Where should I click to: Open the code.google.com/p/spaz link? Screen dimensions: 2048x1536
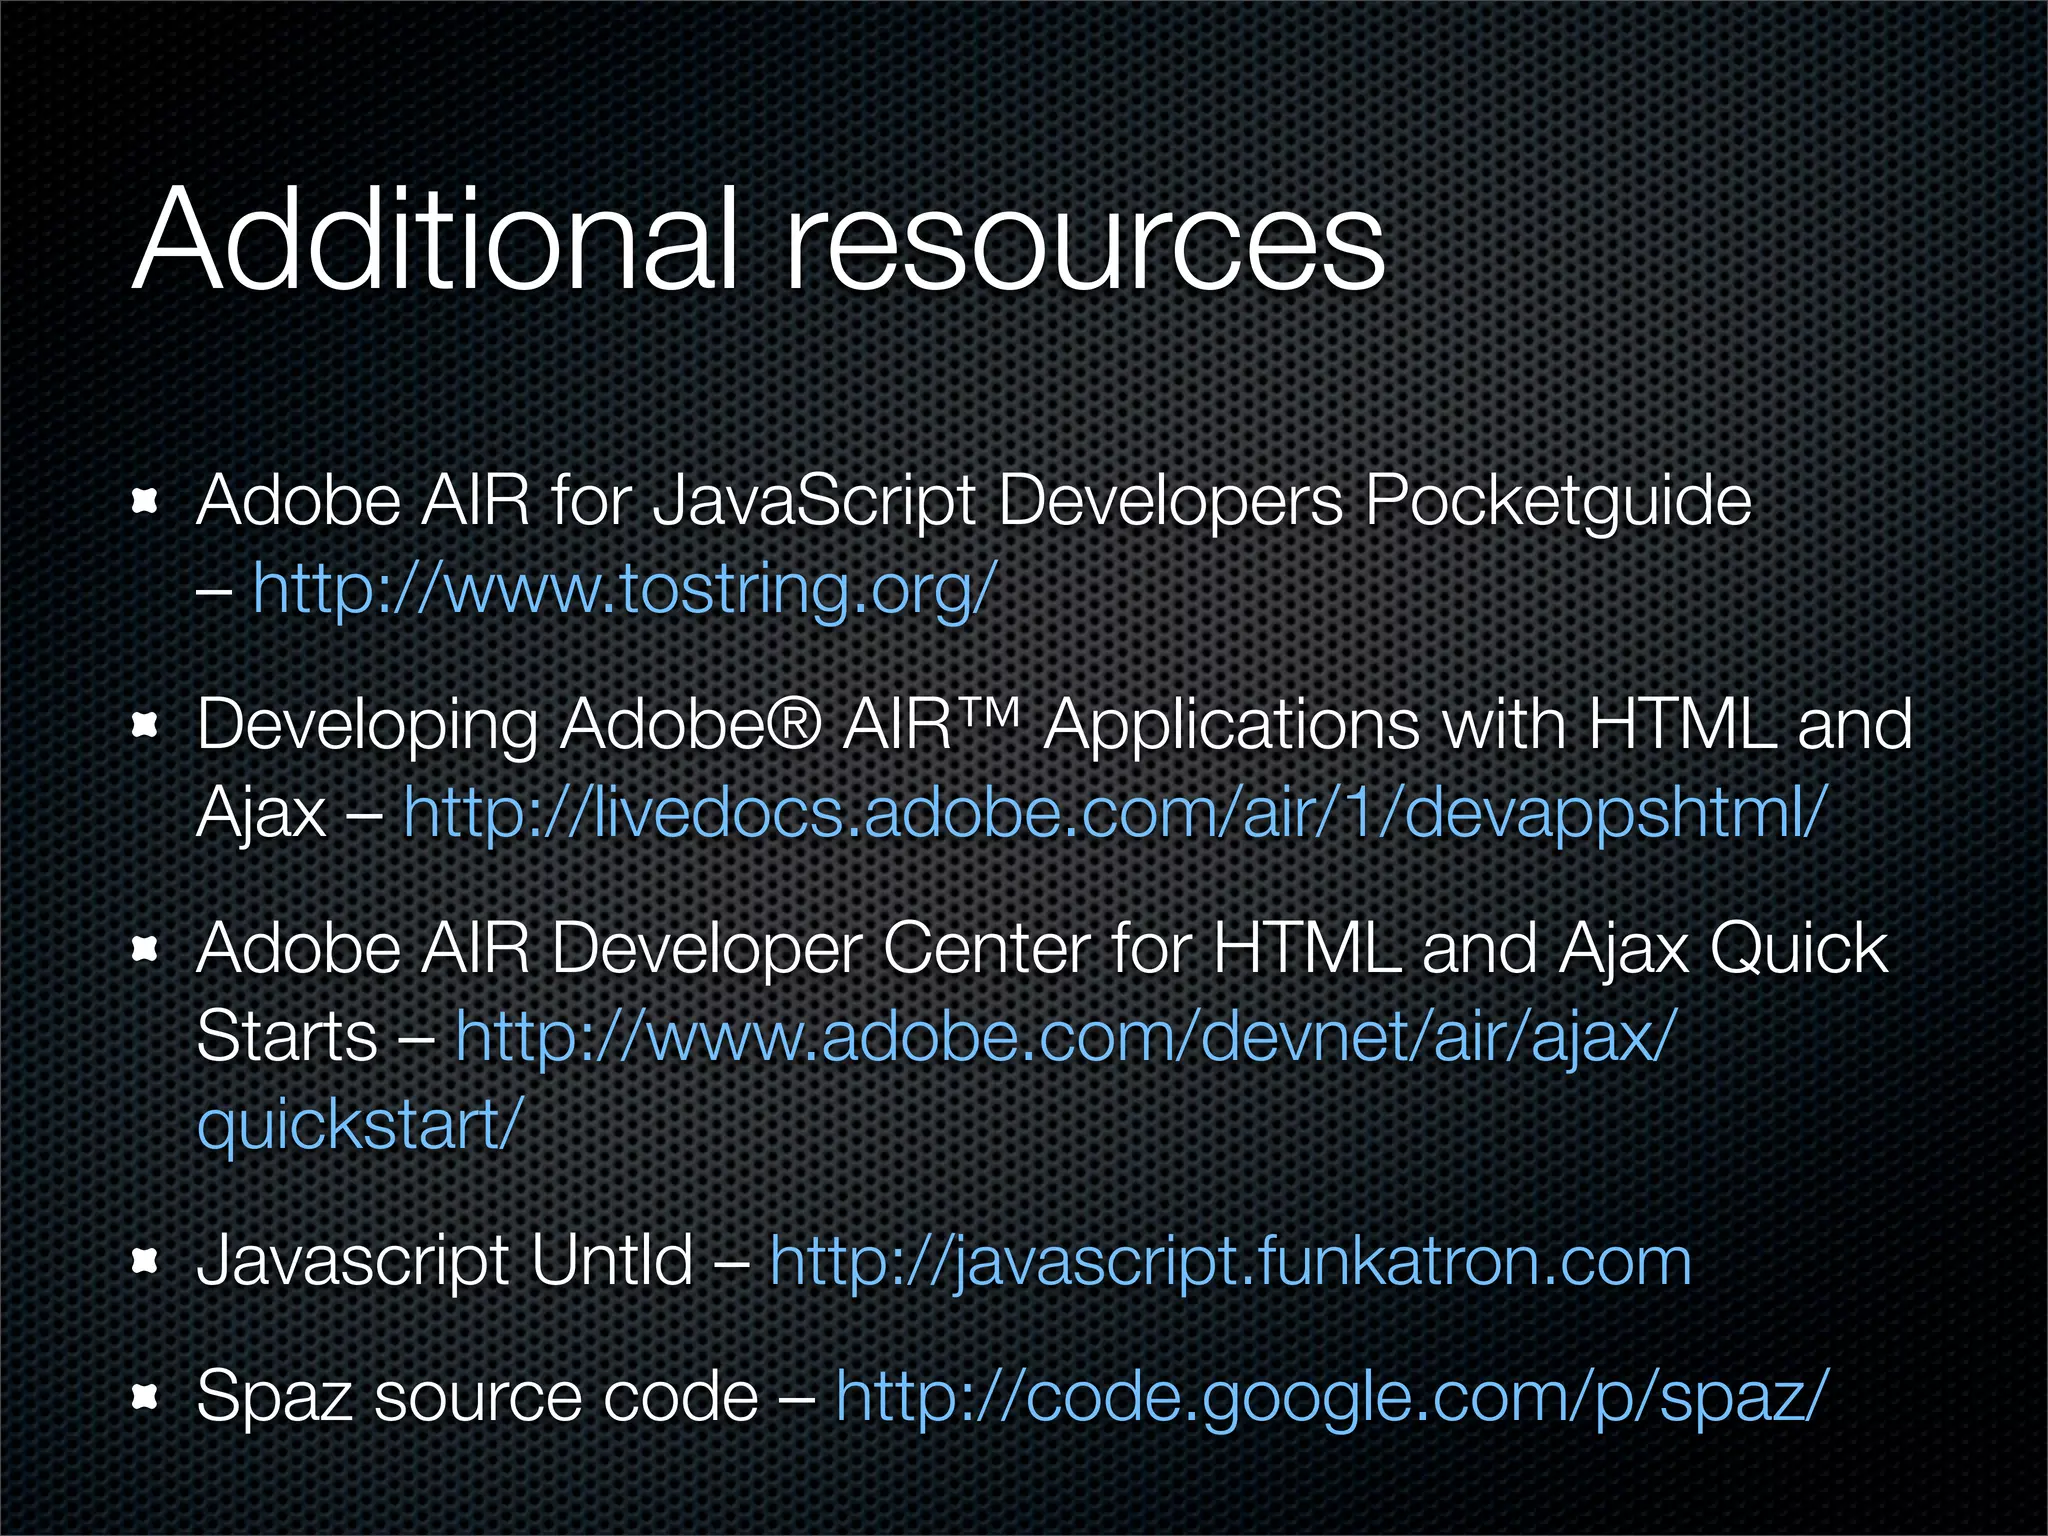click(x=1332, y=1397)
